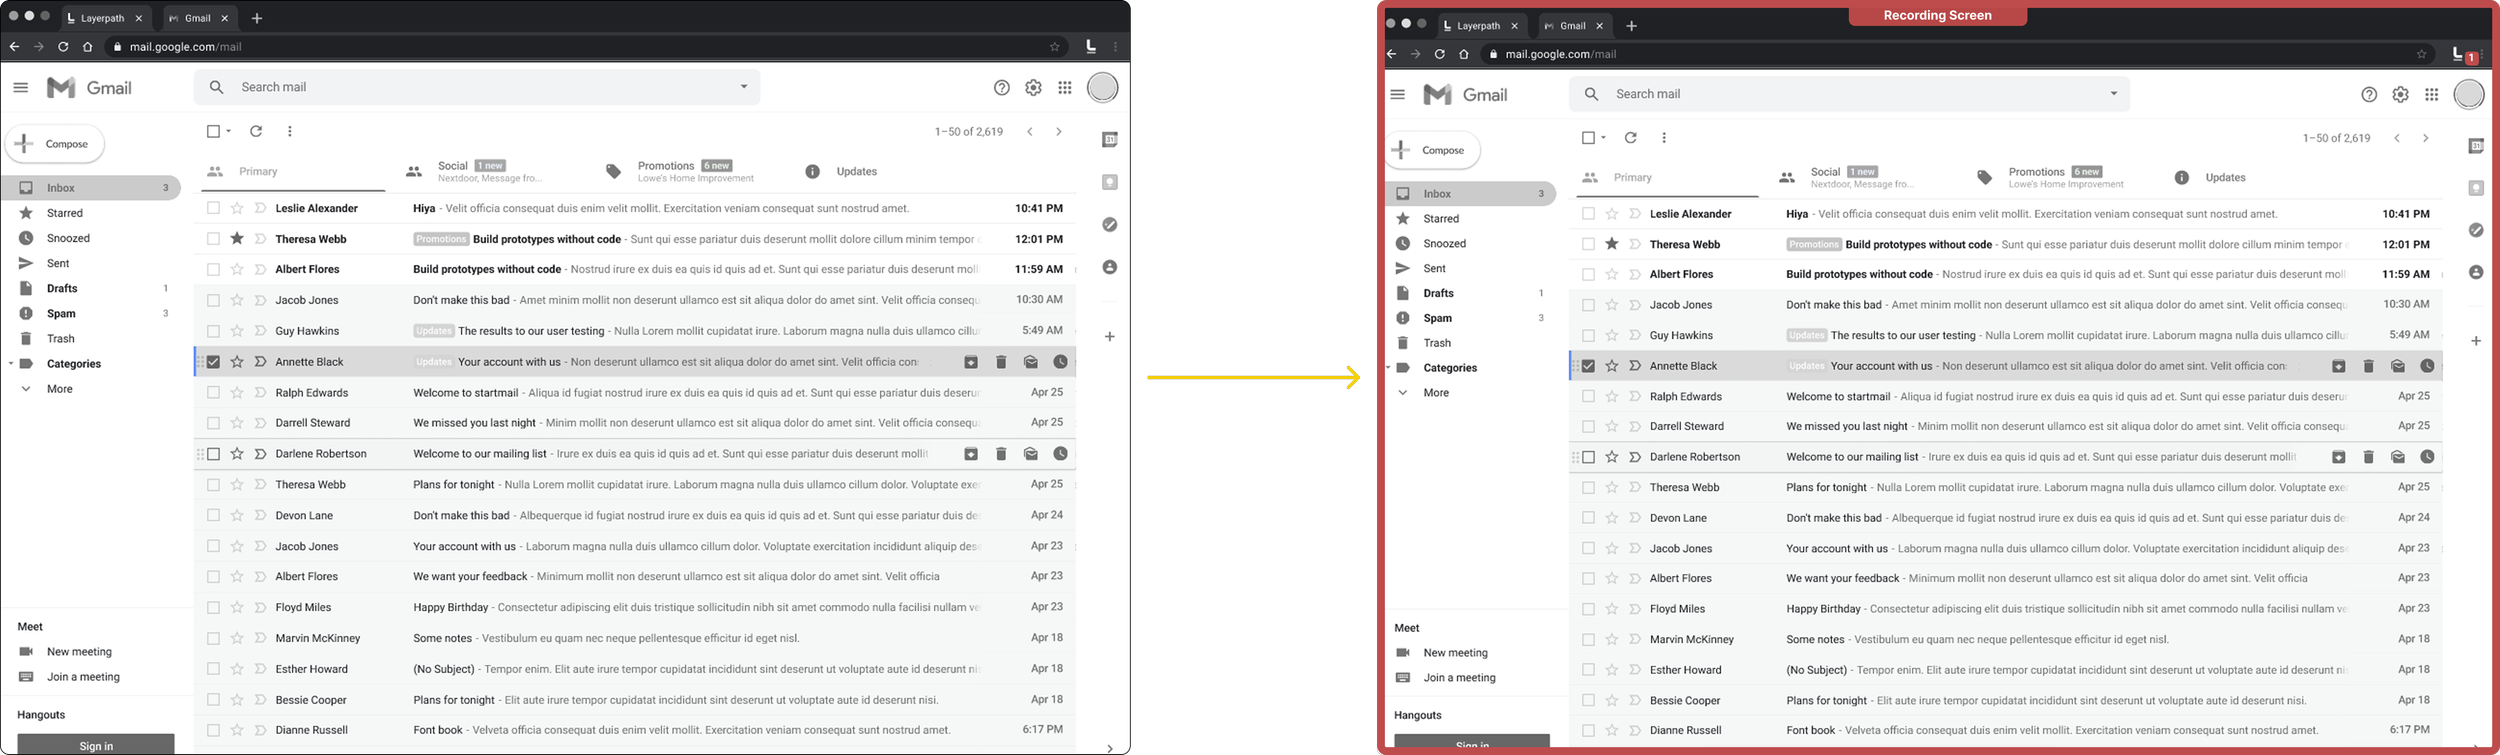Click Sign in under Hangouts in left window
The height and width of the screenshot is (755, 2500).
click(96, 745)
